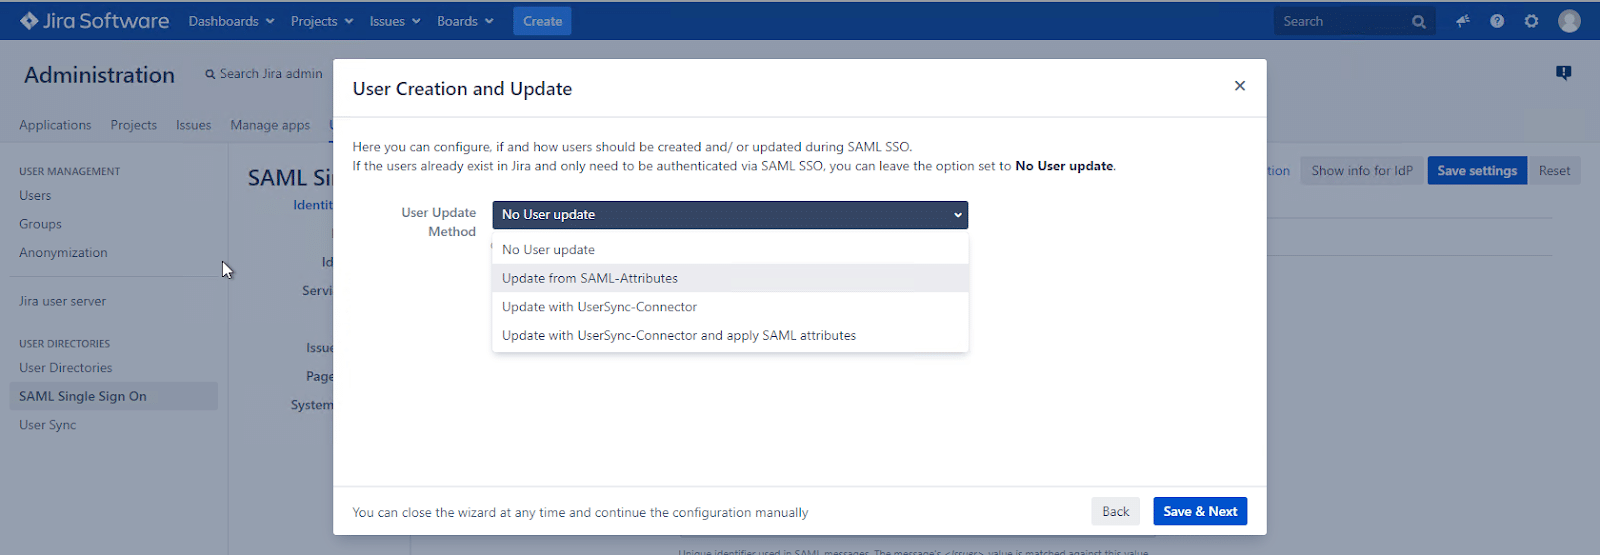Click the top Search input field
Image resolution: width=1600 pixels, height=555 pixels.
[1340, 21]
